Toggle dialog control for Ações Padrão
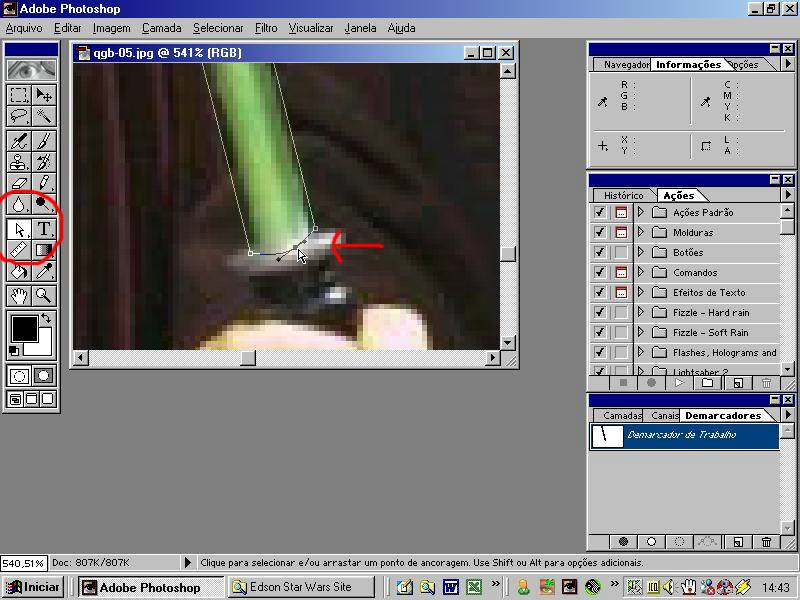The width and height of the screenshot is (800, 600). pyautogui.click(x=621, y=212)
